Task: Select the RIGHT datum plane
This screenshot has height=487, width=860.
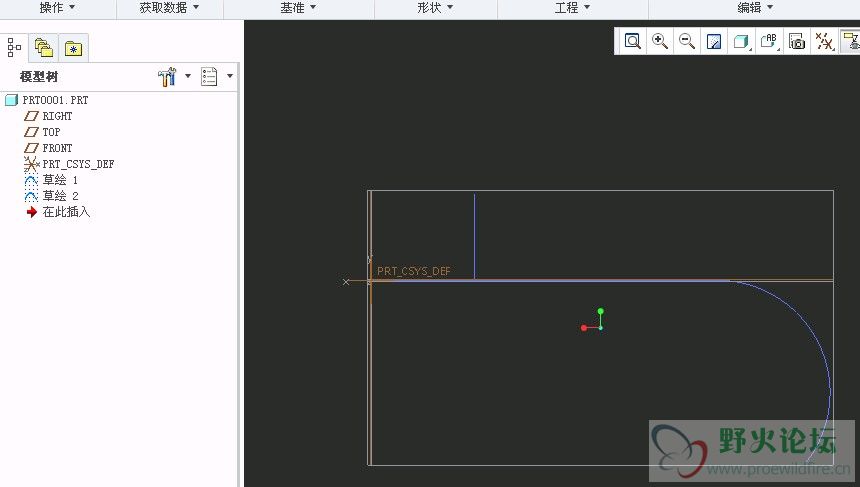Action: click(x=57, y=116)
